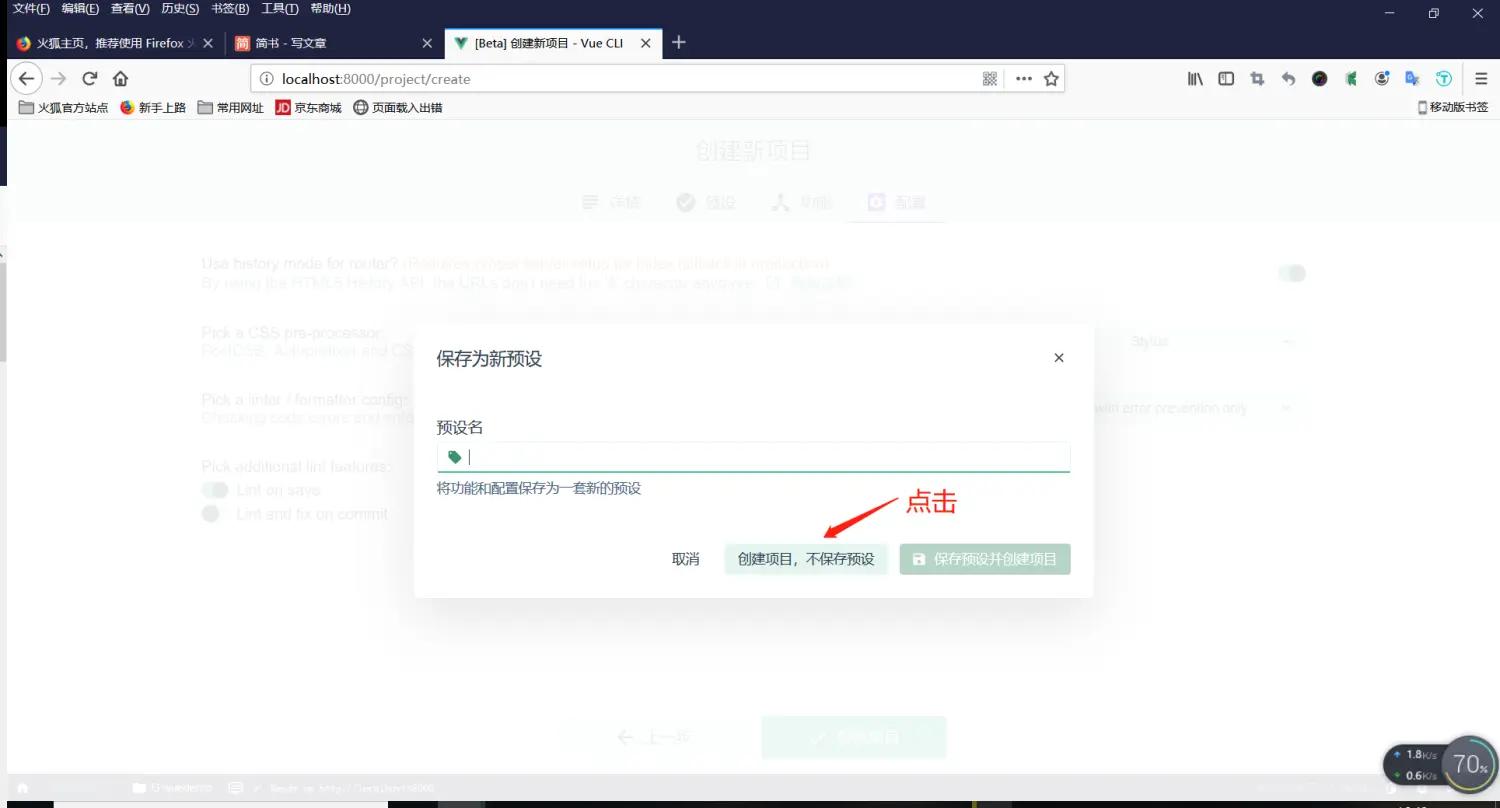Open the 京东商城 bookmark
1500x808 pixels.
309,107
